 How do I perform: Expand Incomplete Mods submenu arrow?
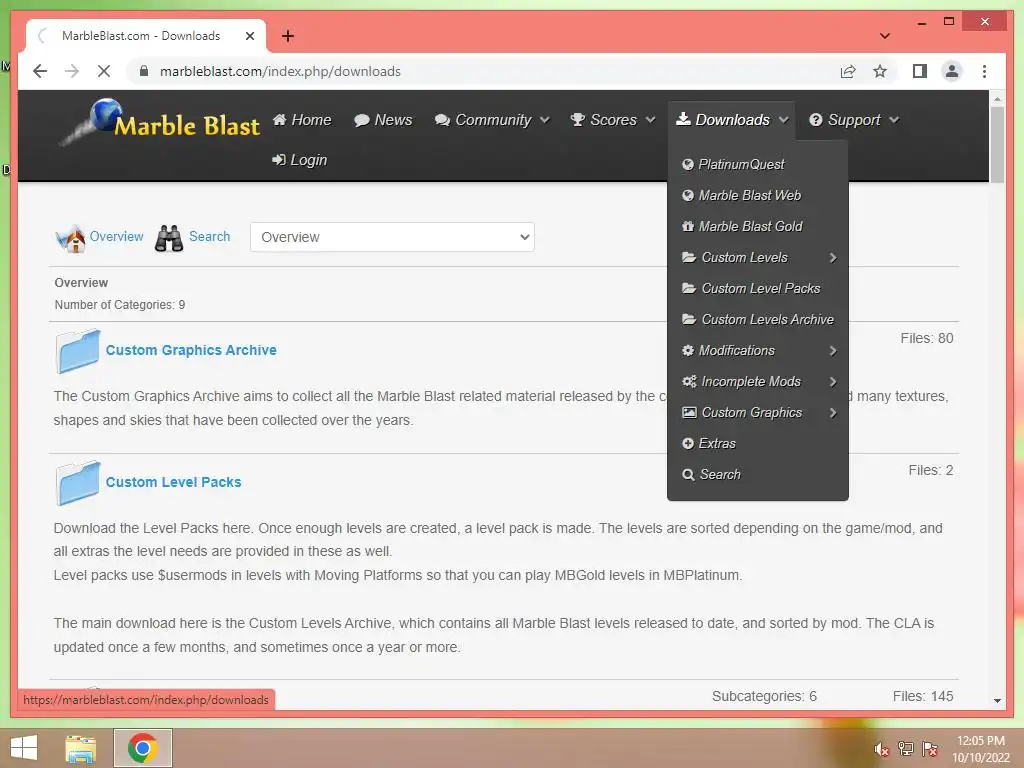(833, 381)
